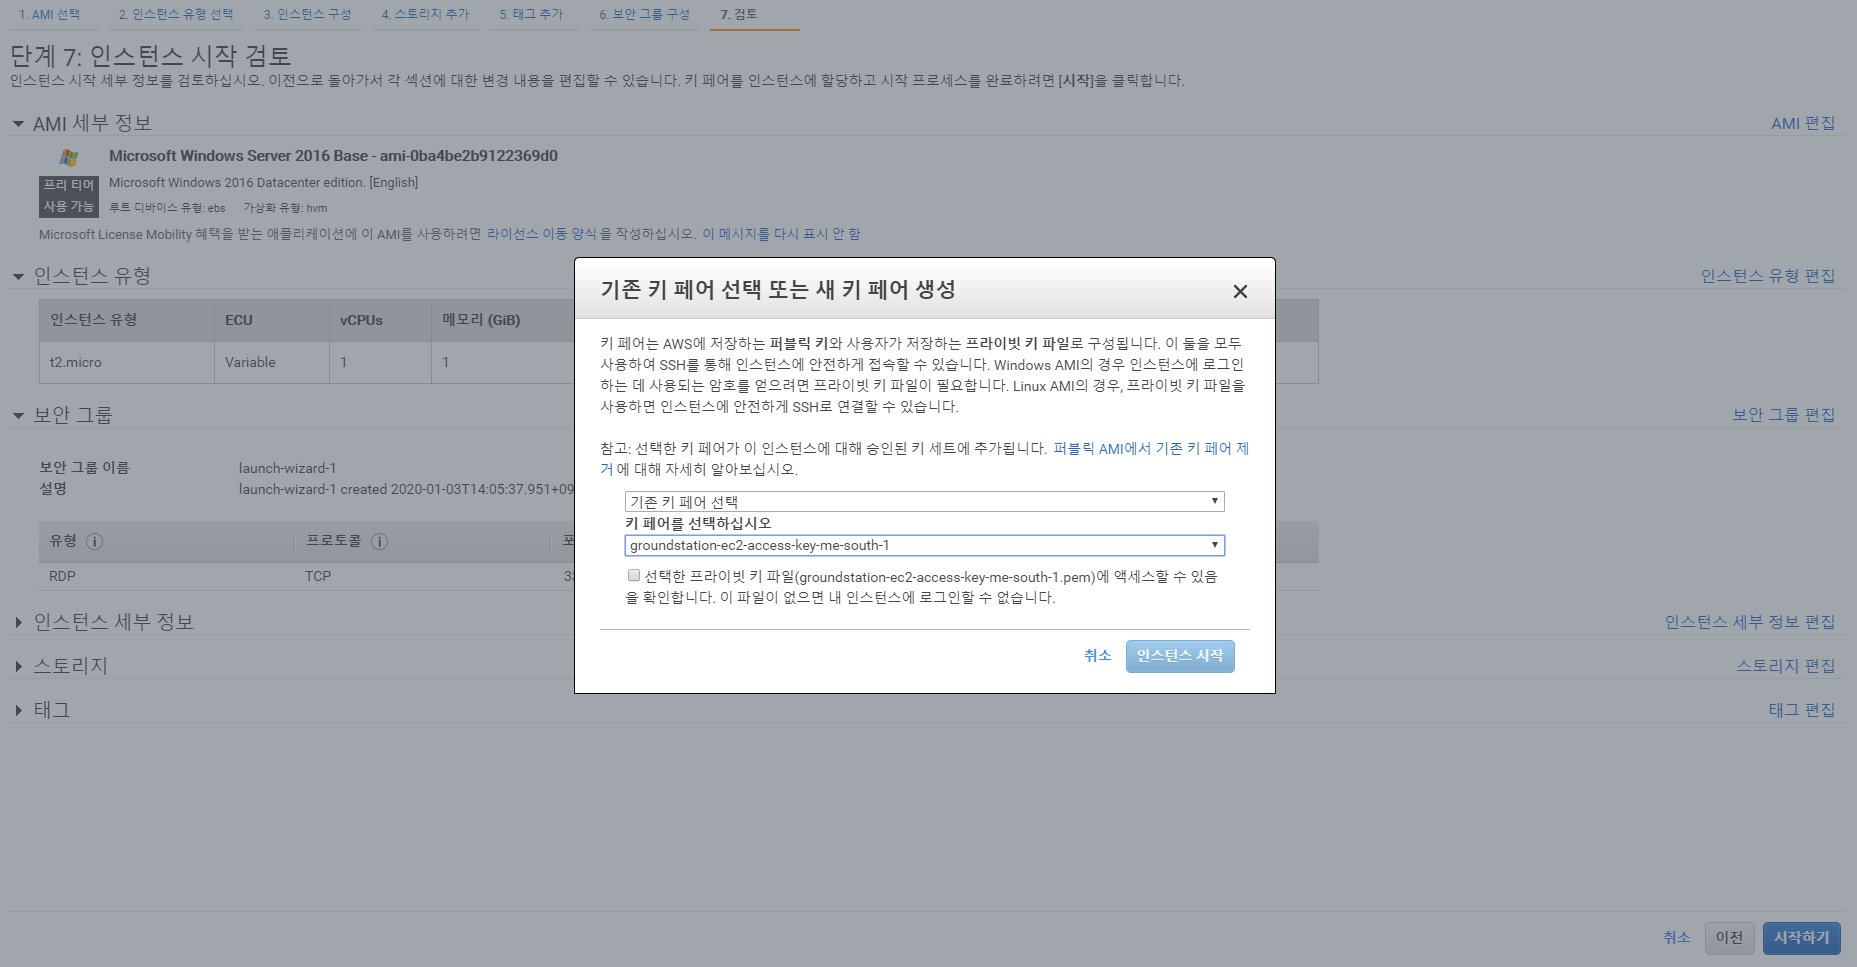Open the AMI 편집 link
Screen dimensions: 1857x967
(x=1802, y=123)
